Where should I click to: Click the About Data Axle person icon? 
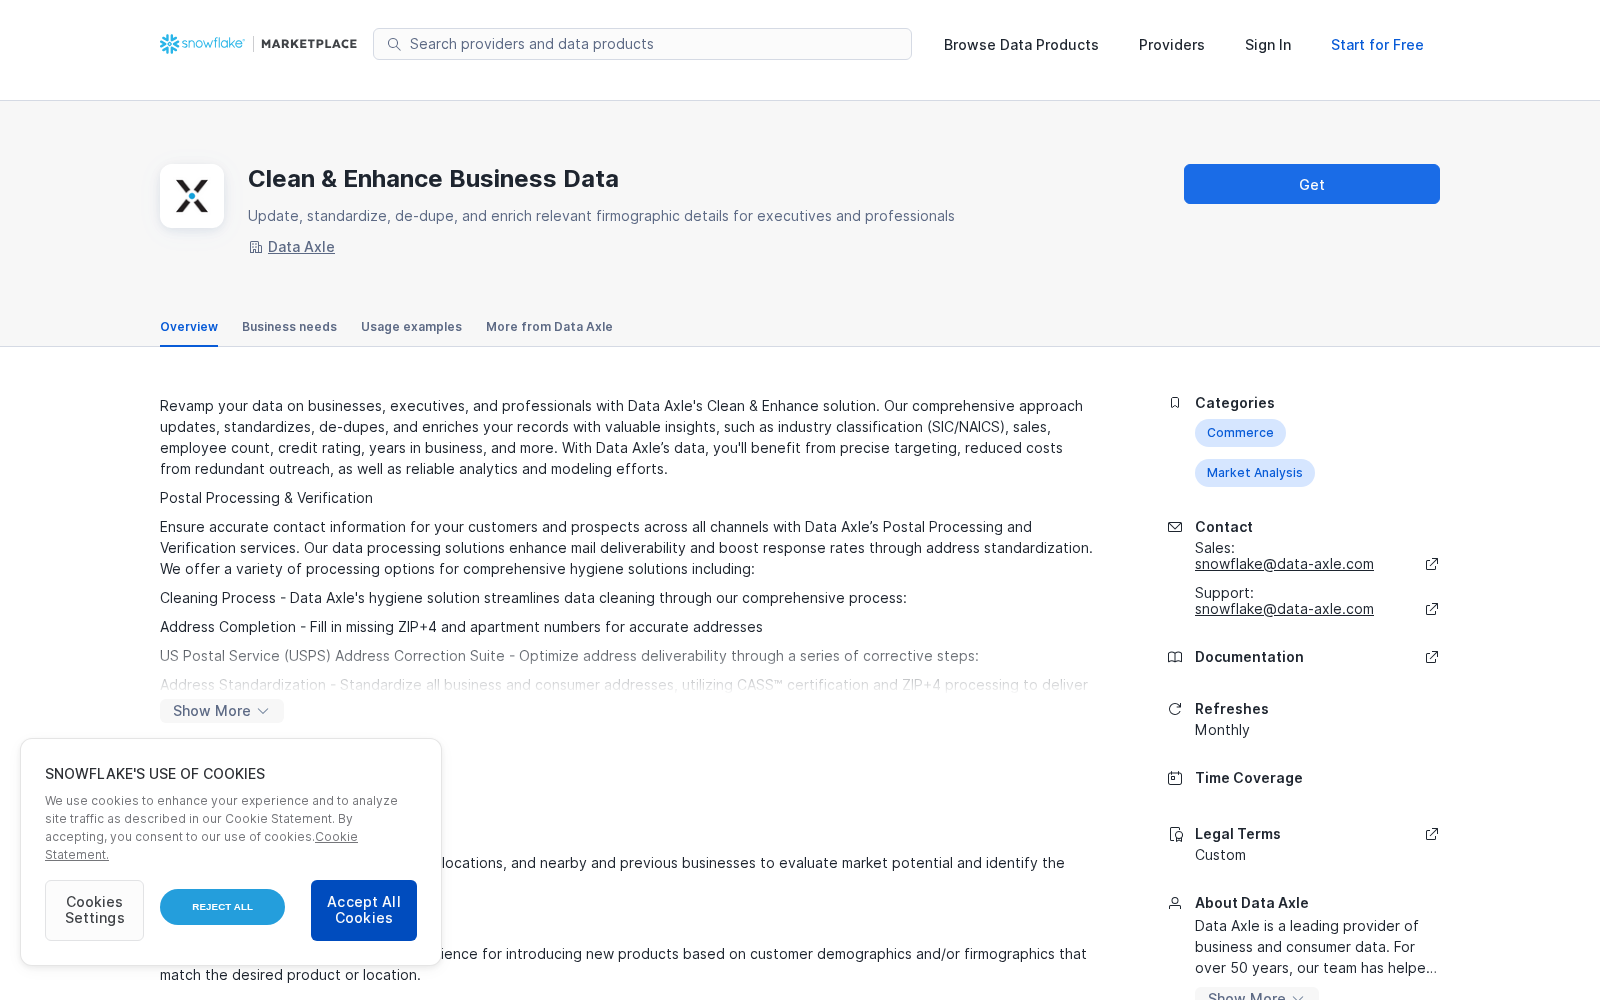tap(1175, 903)
